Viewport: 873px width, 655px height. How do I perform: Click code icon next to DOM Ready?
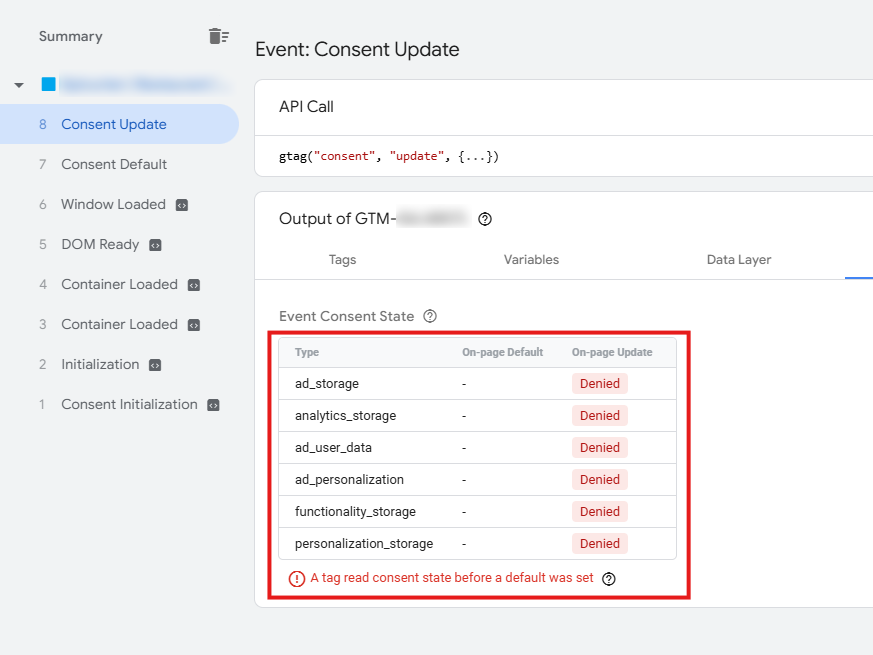point(155,245)
